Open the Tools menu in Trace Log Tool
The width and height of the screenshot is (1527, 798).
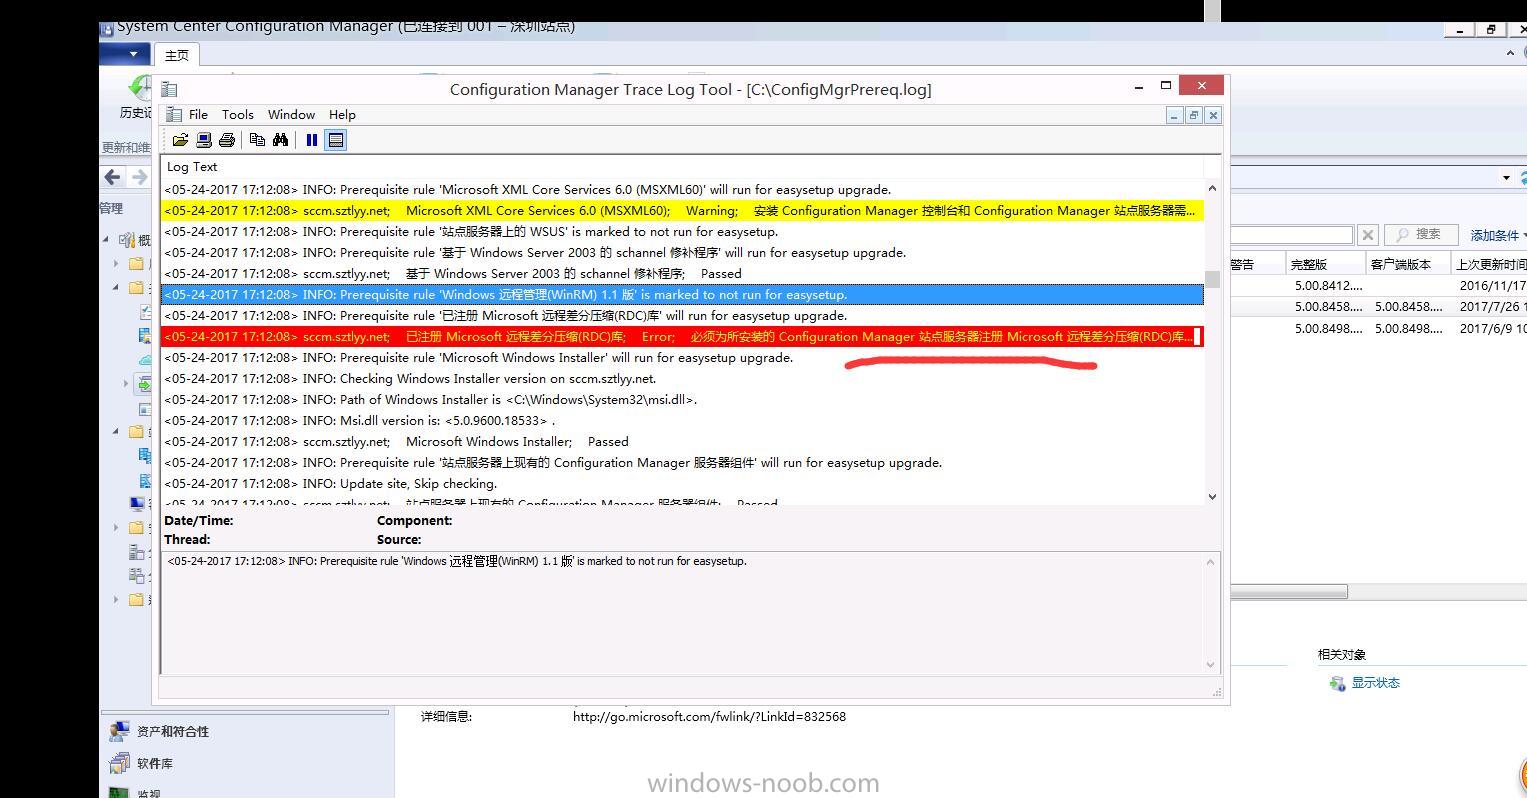238,115
